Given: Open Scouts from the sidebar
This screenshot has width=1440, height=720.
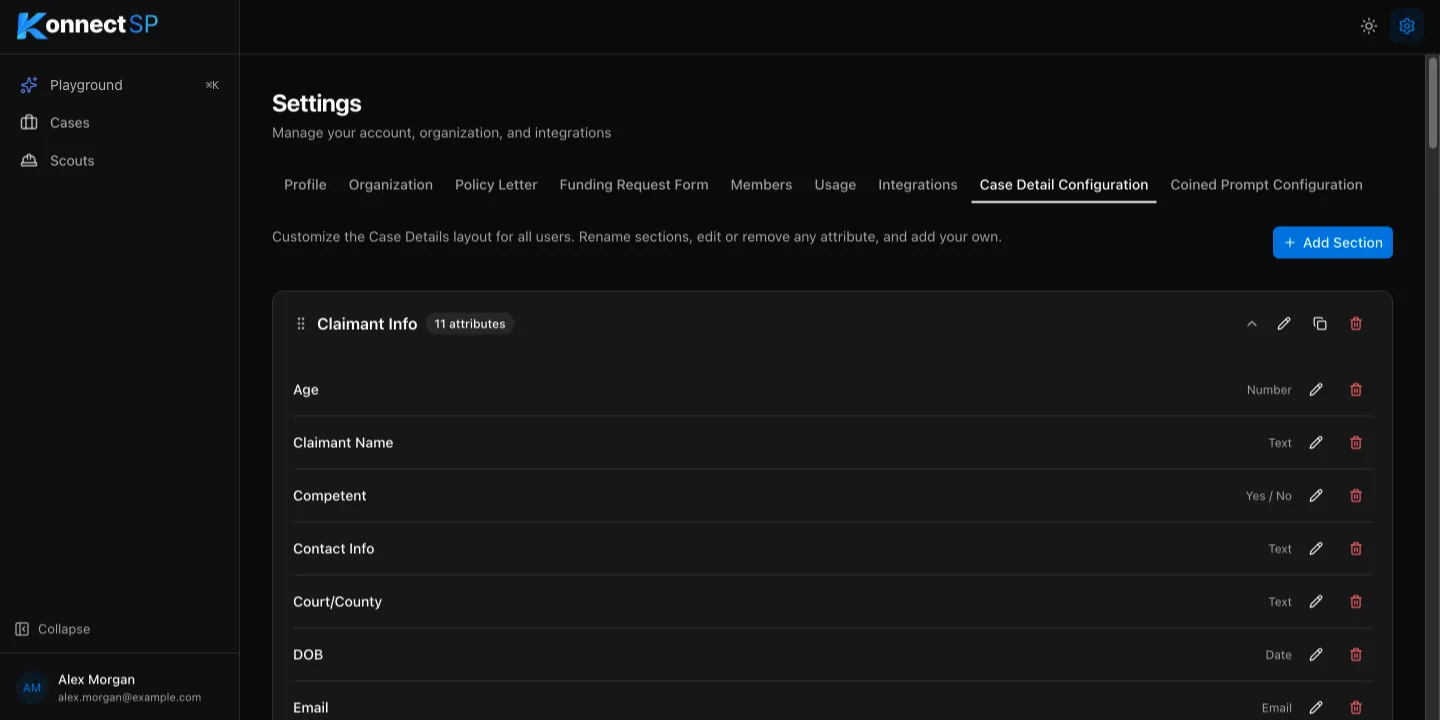Looking at the screenshot, I should pos(119,160).
